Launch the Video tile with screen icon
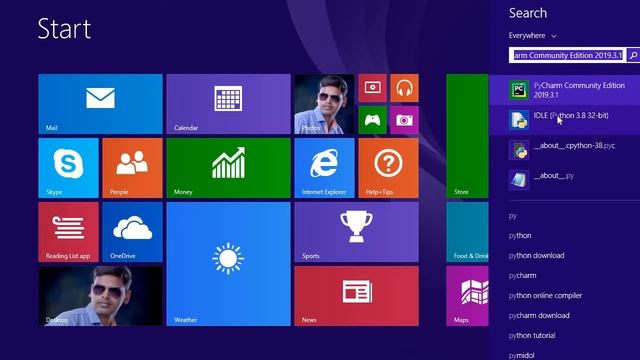Screen dimensions: 640x360 coord(372,88)
